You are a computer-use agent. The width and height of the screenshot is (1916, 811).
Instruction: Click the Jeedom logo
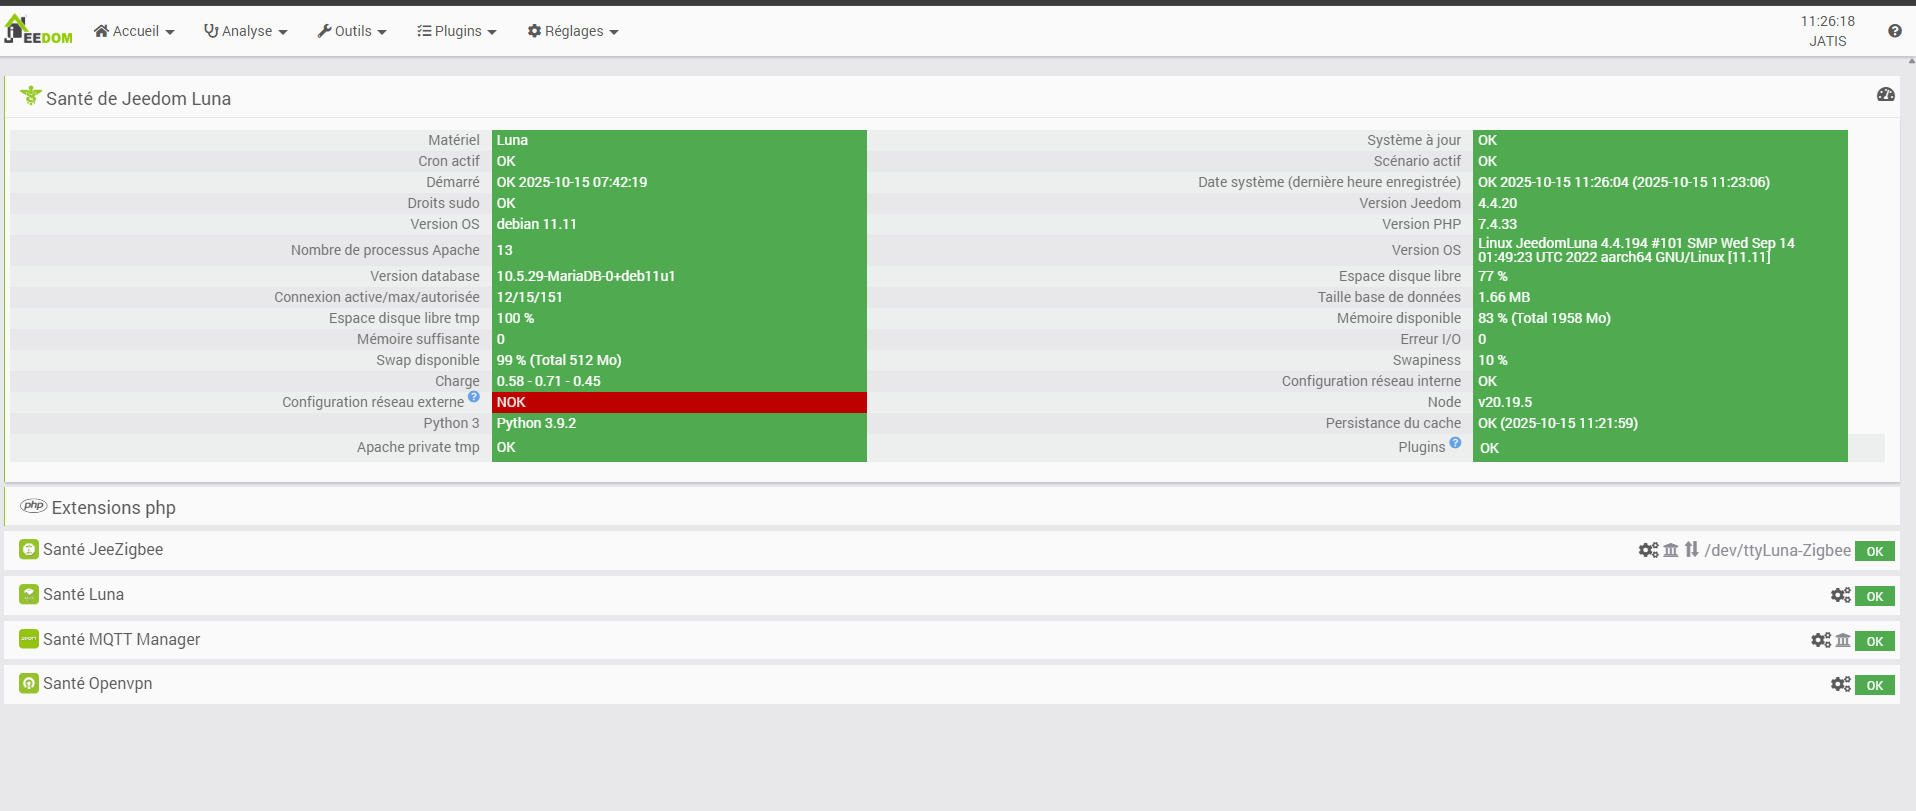(x=38, y=30)
